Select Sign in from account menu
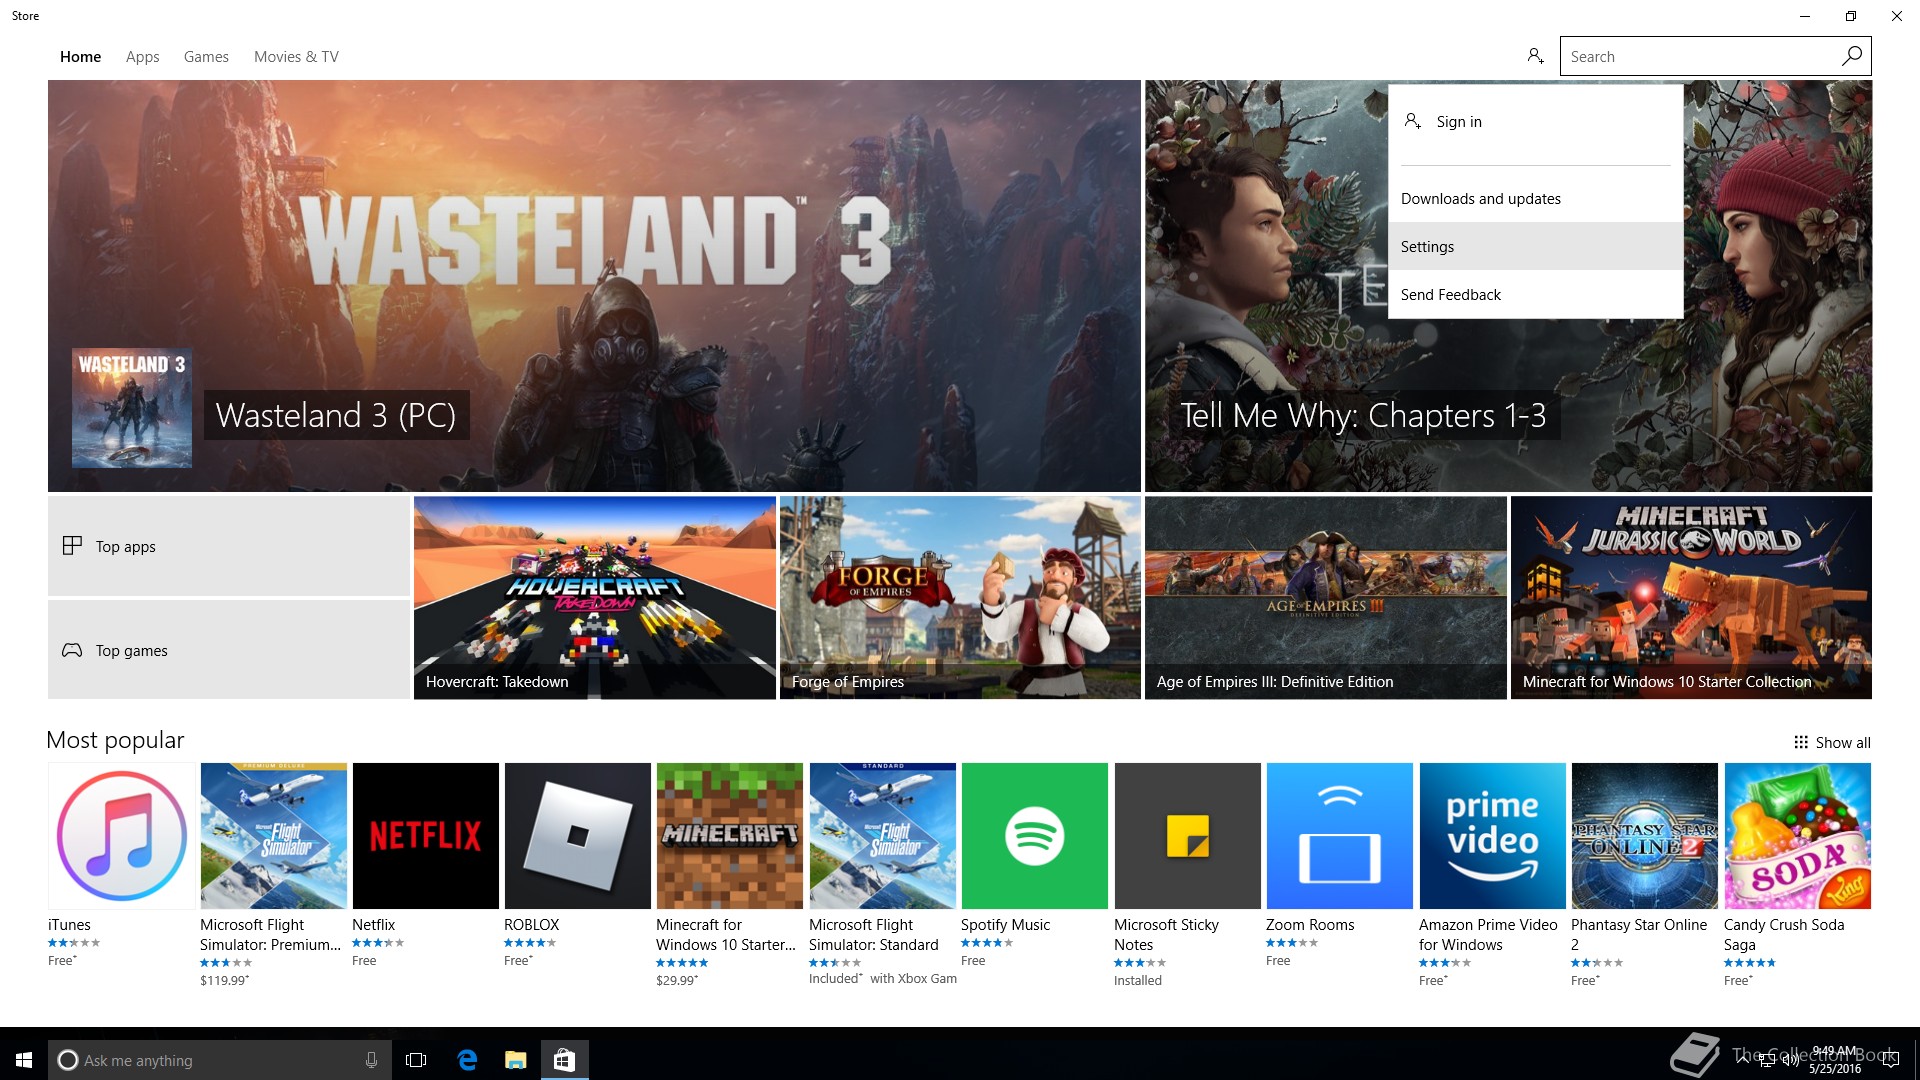 [x=1536, y=121]
